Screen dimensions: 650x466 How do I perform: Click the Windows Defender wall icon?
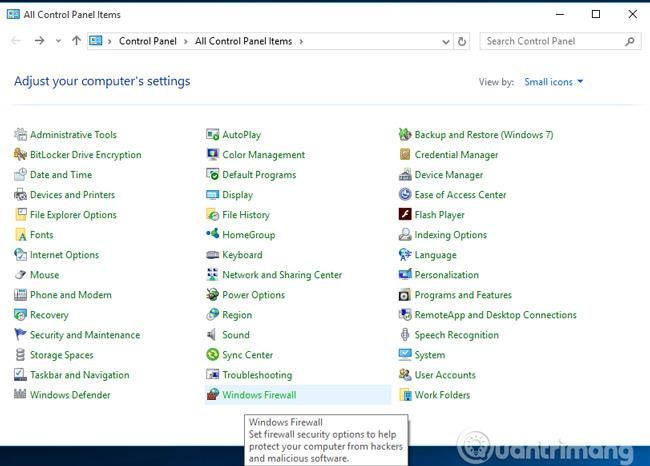click(x=20, y=394)
